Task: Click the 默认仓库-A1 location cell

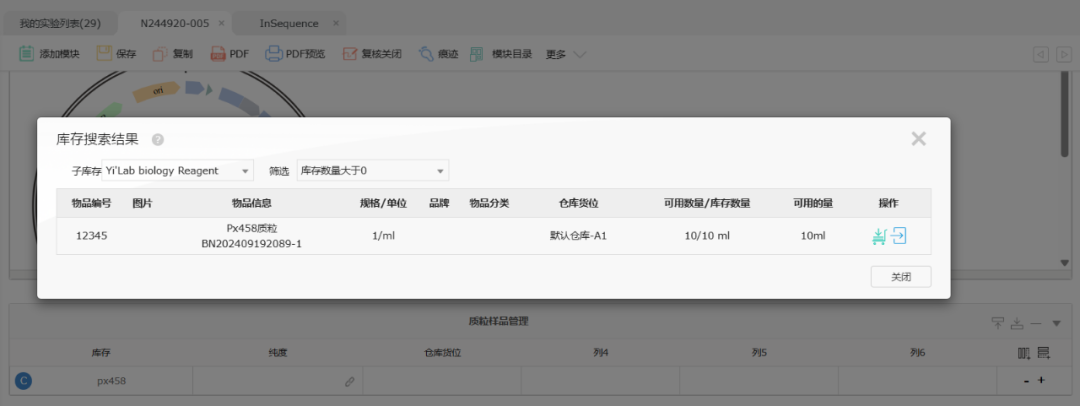Action: (578, 236)
